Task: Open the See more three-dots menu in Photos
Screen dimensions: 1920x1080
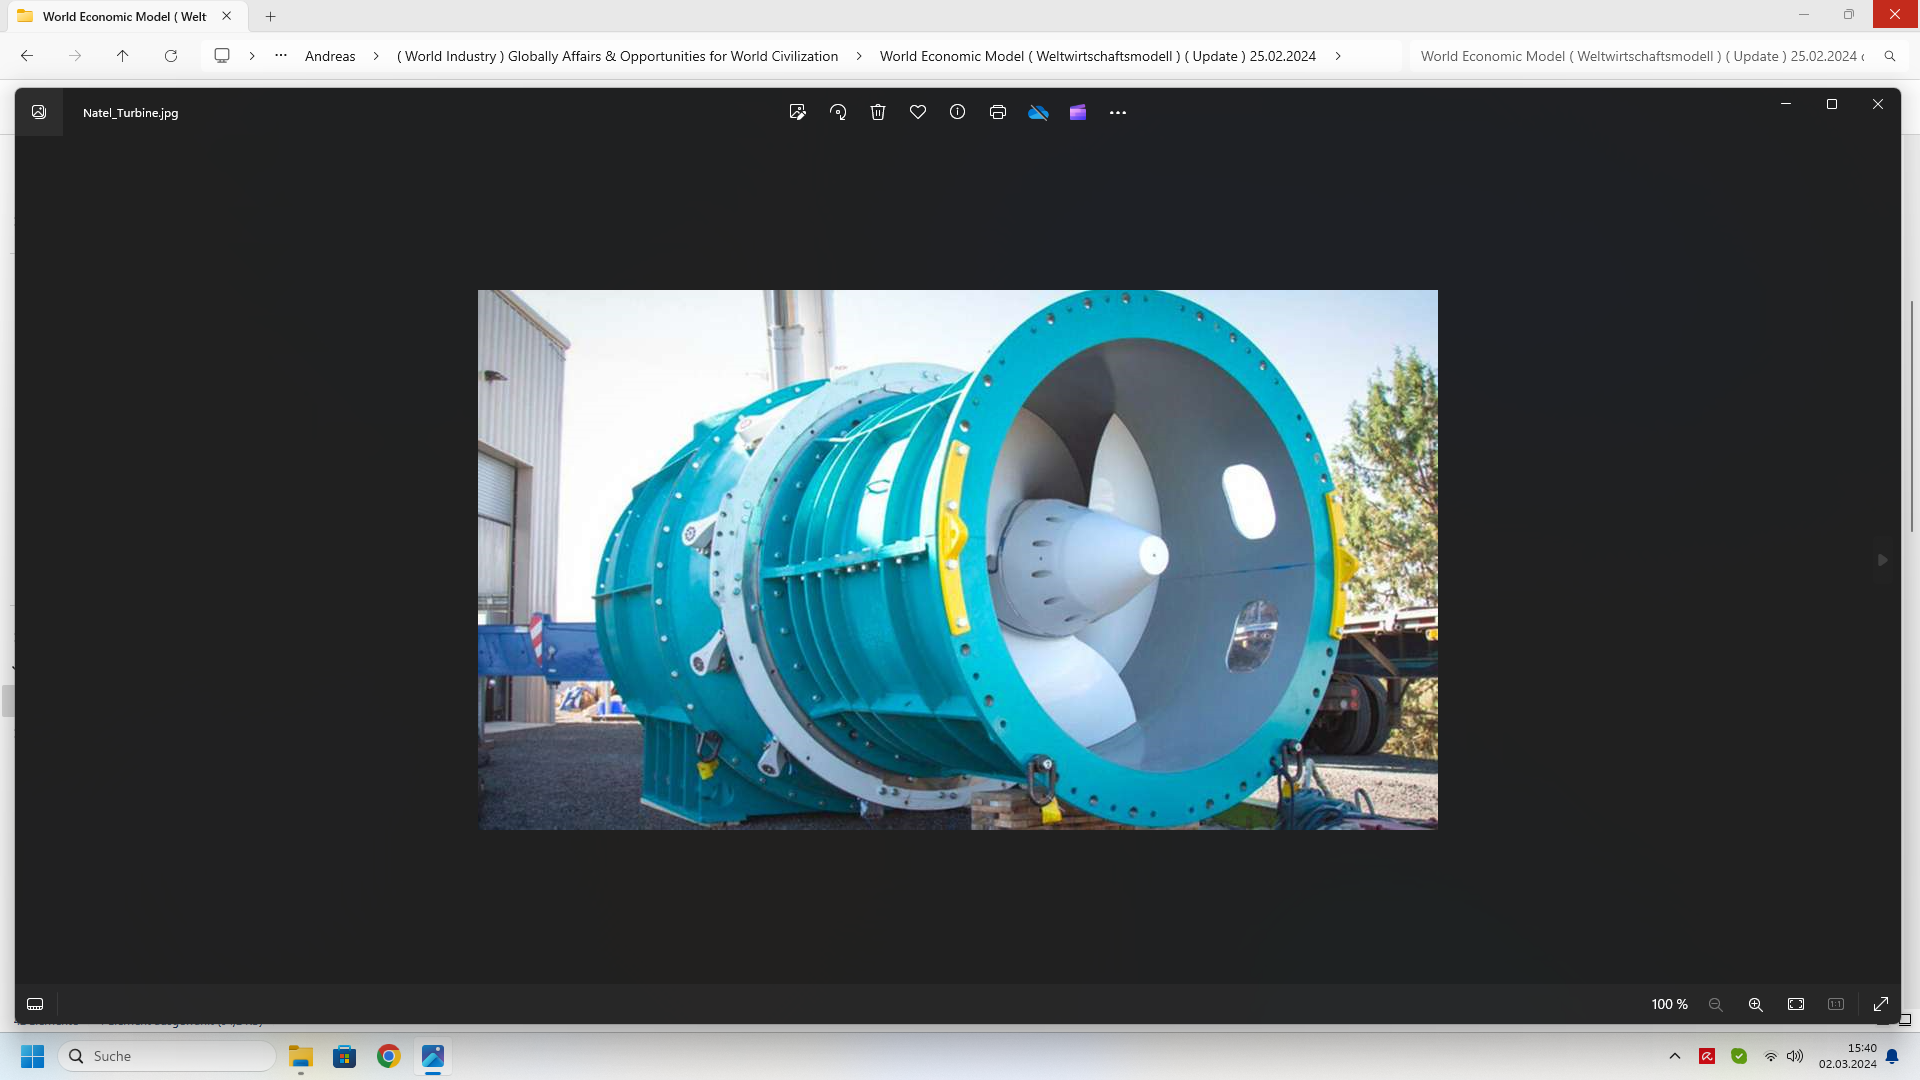Action: [x=1118, y=112]
